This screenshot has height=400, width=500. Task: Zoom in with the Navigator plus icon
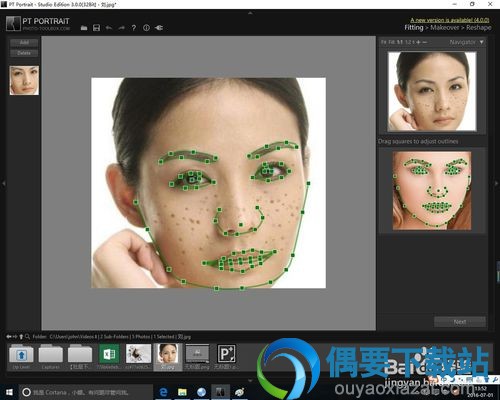[418, 42]
